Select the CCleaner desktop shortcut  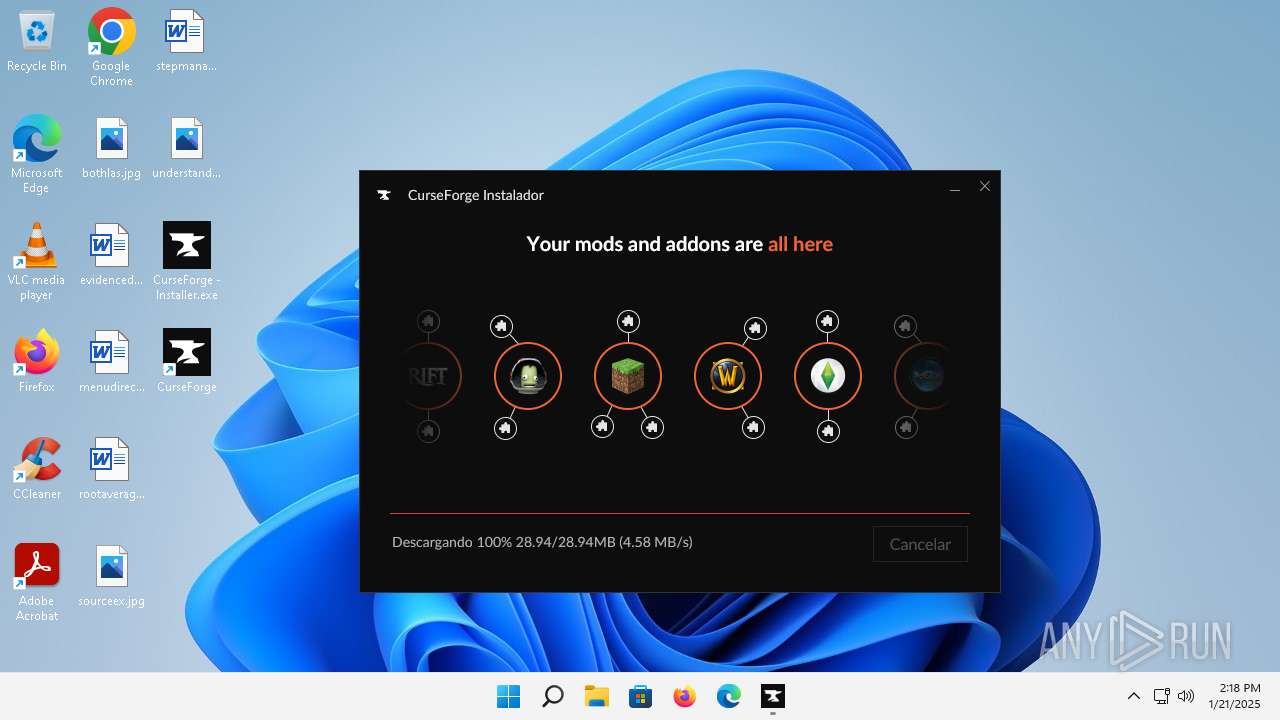(x=37, y=468)
